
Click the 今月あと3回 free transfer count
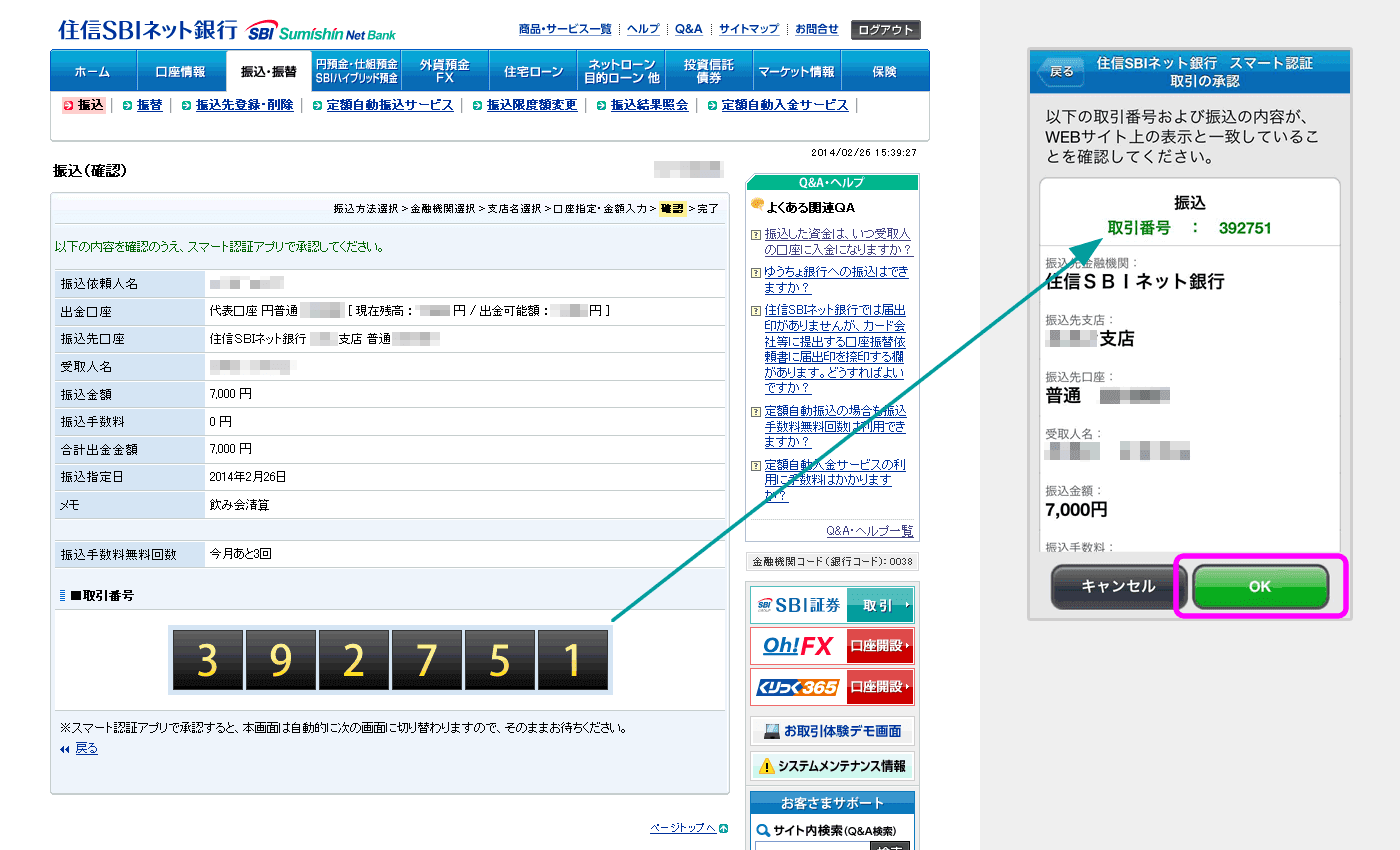[x=240, y=553]
